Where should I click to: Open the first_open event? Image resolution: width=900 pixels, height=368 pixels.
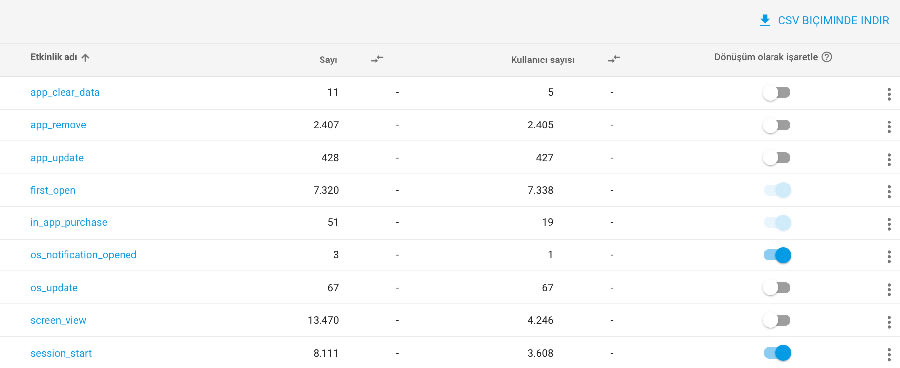click(x=53, y=190)
